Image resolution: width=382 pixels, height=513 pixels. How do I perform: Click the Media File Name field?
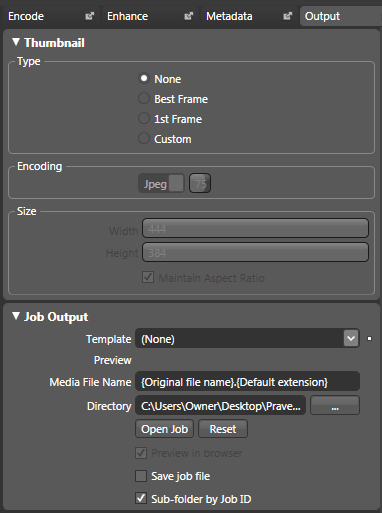coord(247,382)
